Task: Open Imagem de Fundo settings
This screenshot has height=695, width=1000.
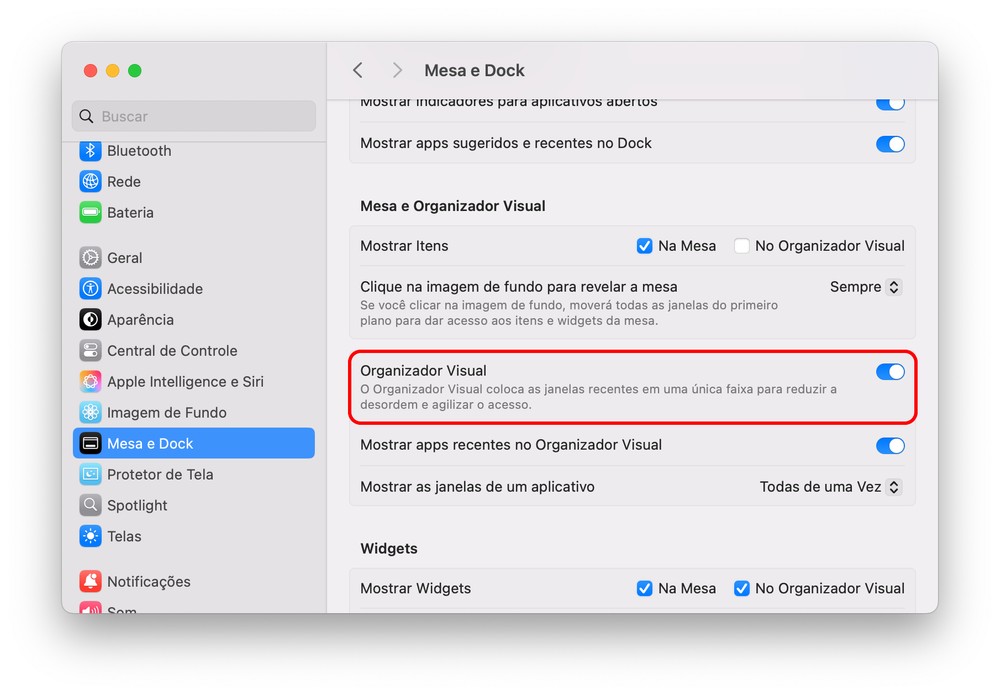Action: coord(193,413)
